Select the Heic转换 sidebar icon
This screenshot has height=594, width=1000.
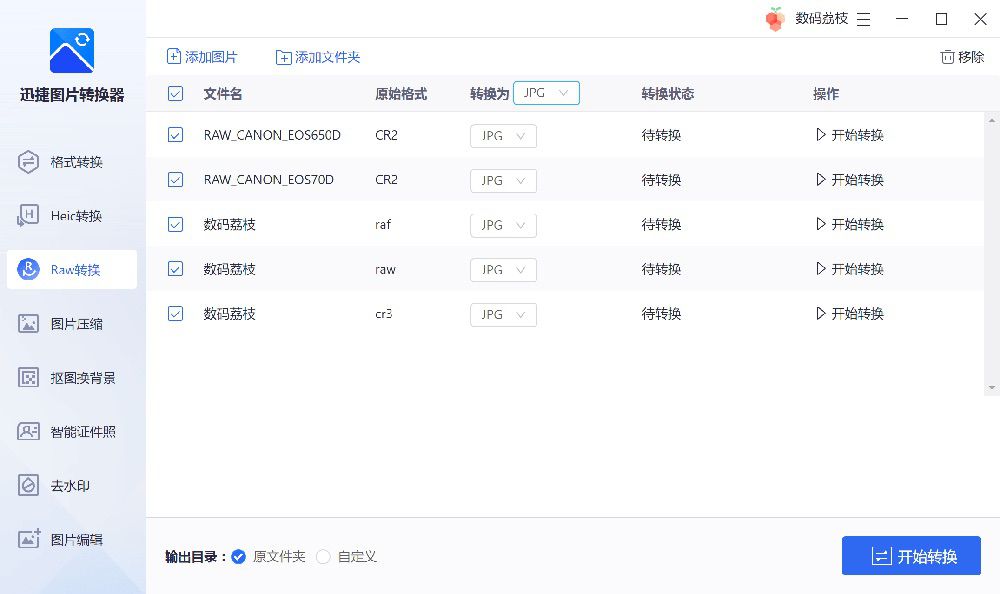click(28, 216)
